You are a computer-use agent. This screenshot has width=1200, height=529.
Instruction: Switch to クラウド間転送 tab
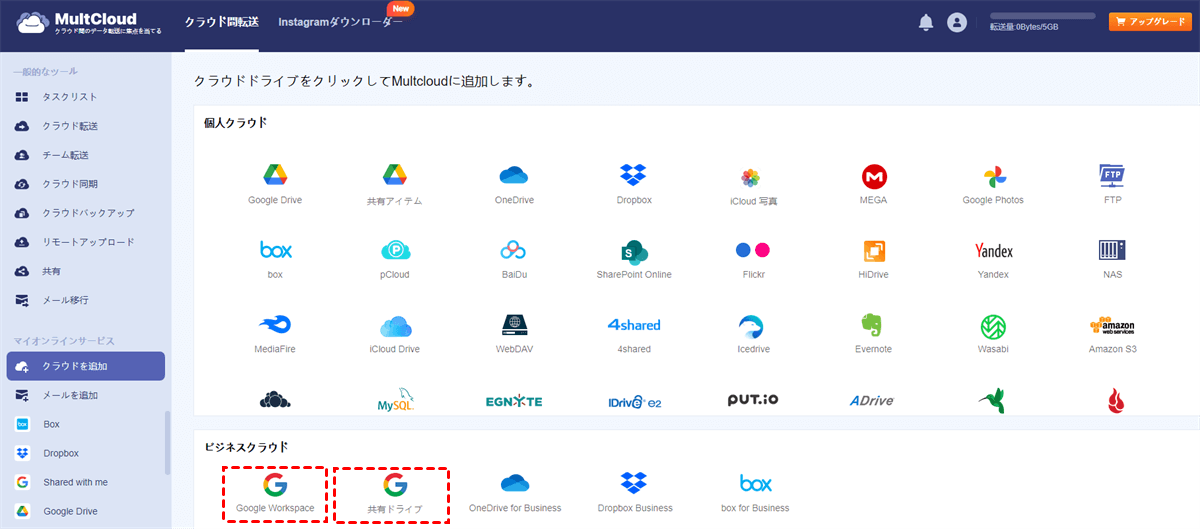221,22
